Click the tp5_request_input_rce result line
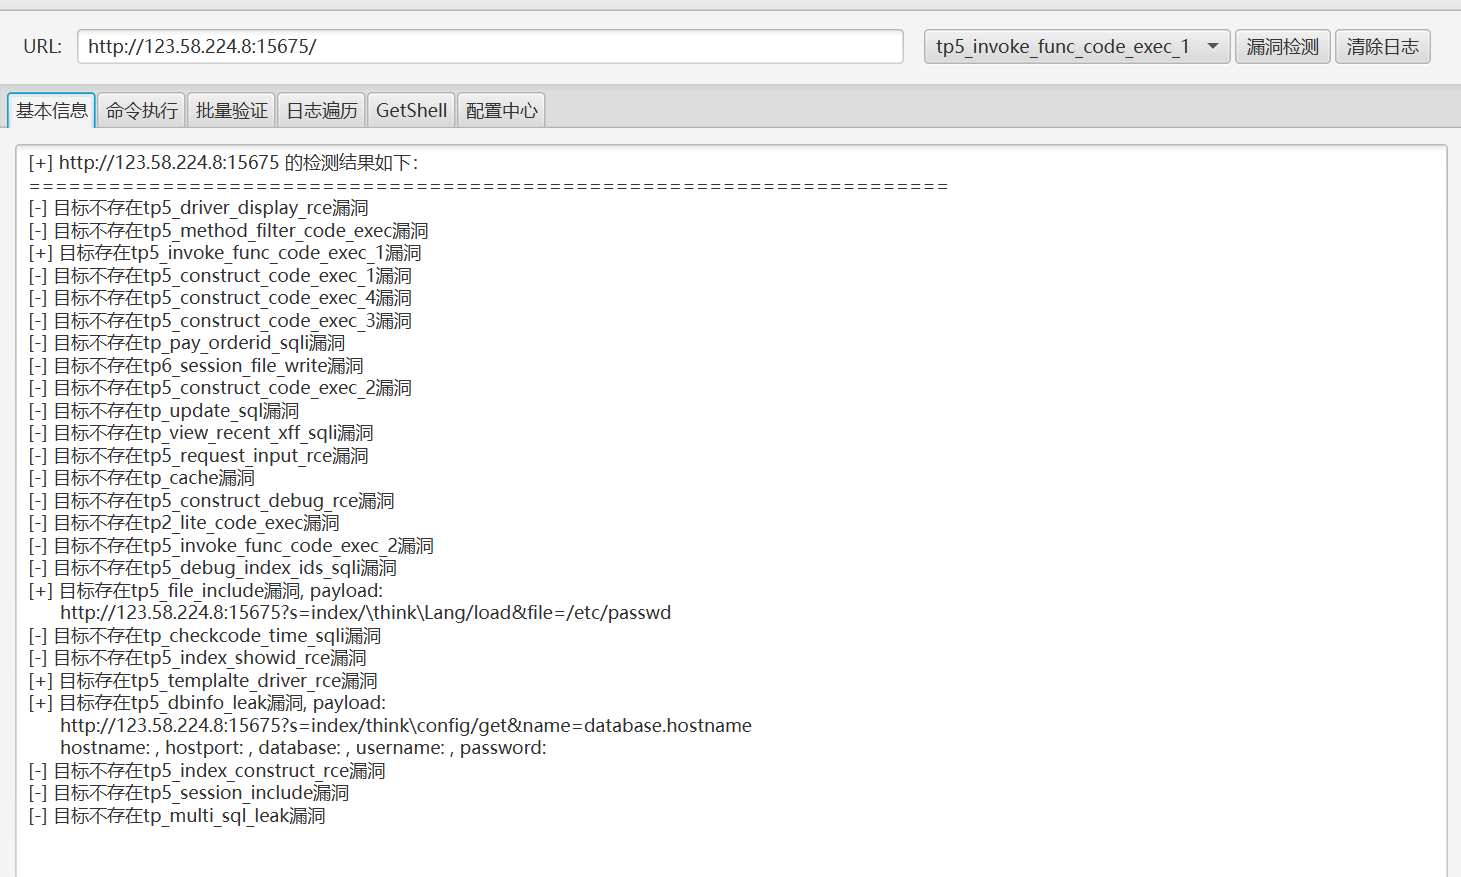This screenshot has height=877, width=1461. (199, 456)
